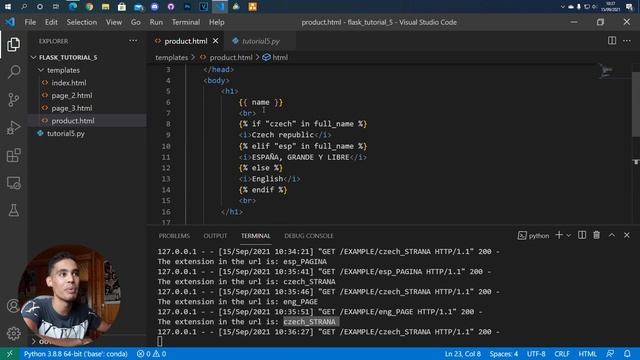The width and height of the screenshot is (640, 360).
Task: Open the Go menu
Action: pos(136,22)
